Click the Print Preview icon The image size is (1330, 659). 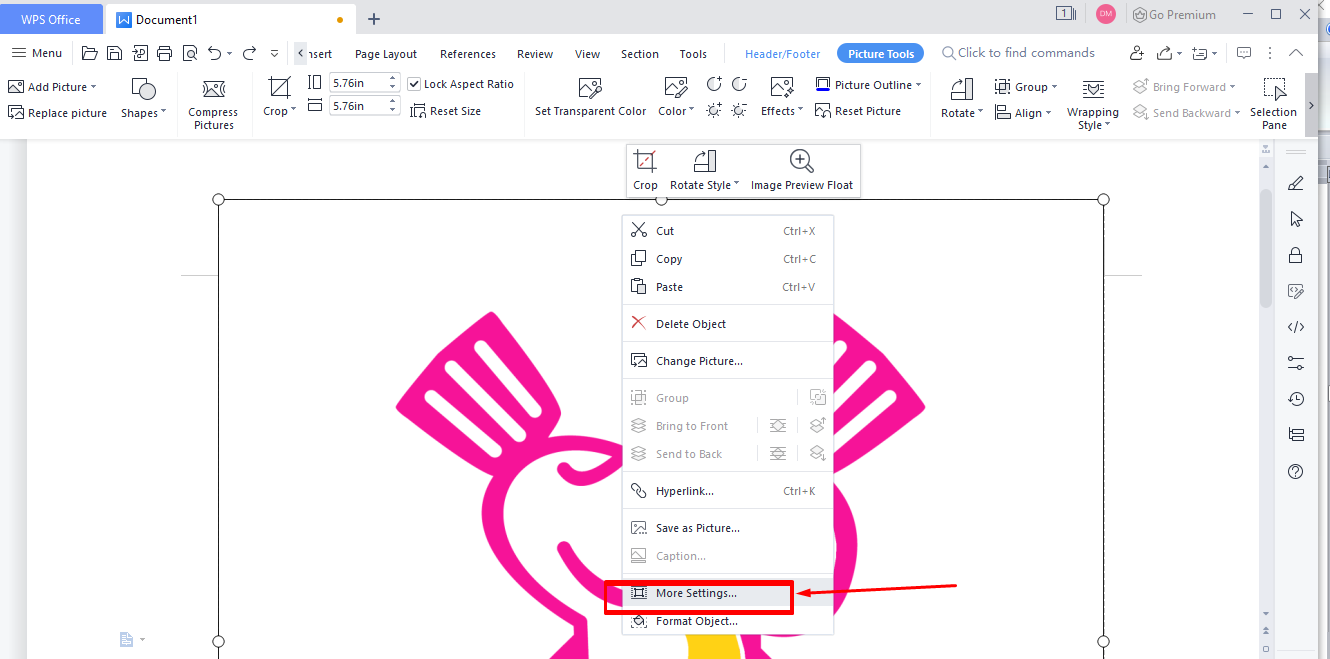coord(189,53)
